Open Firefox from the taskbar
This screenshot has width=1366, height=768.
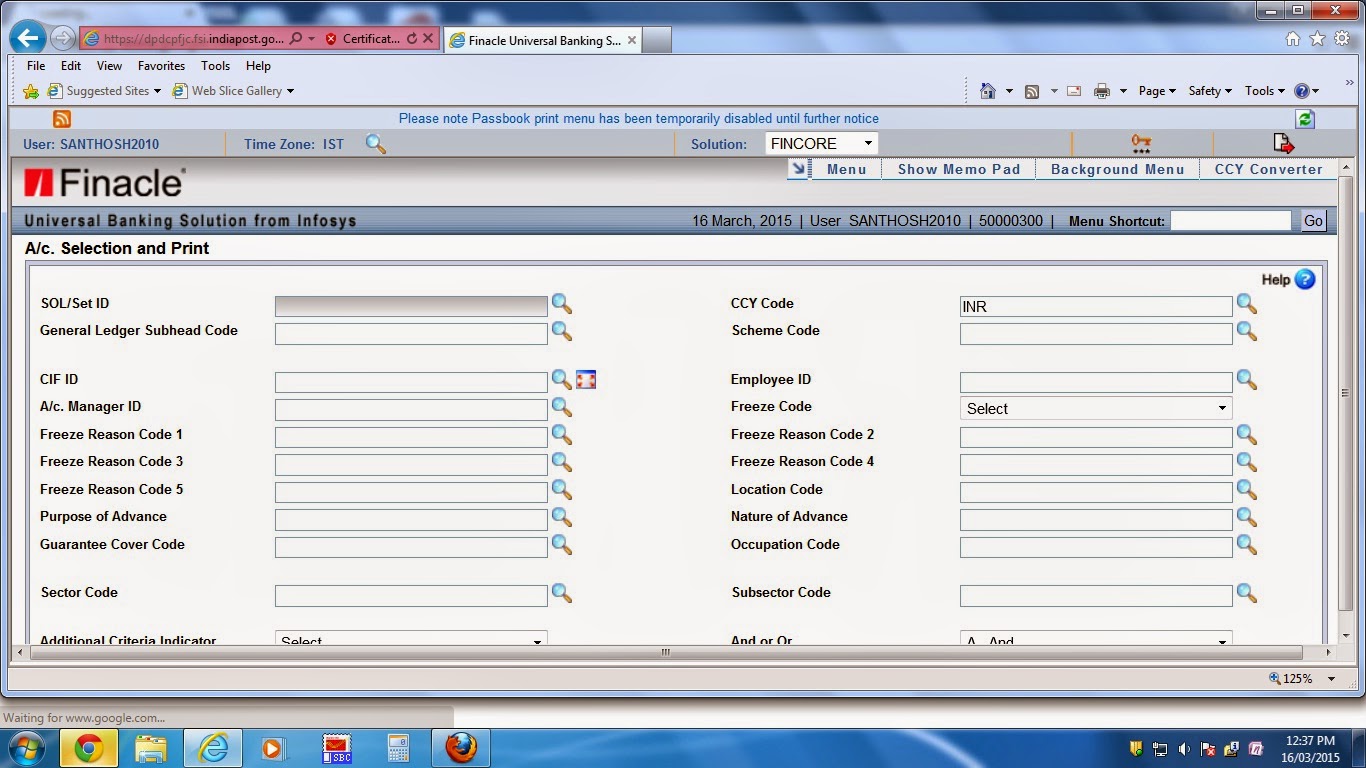460,748
